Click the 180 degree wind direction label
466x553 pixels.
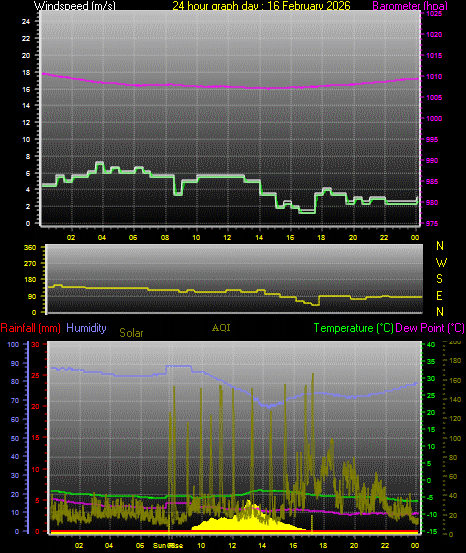pyautogui.click(x=30, y=279)
